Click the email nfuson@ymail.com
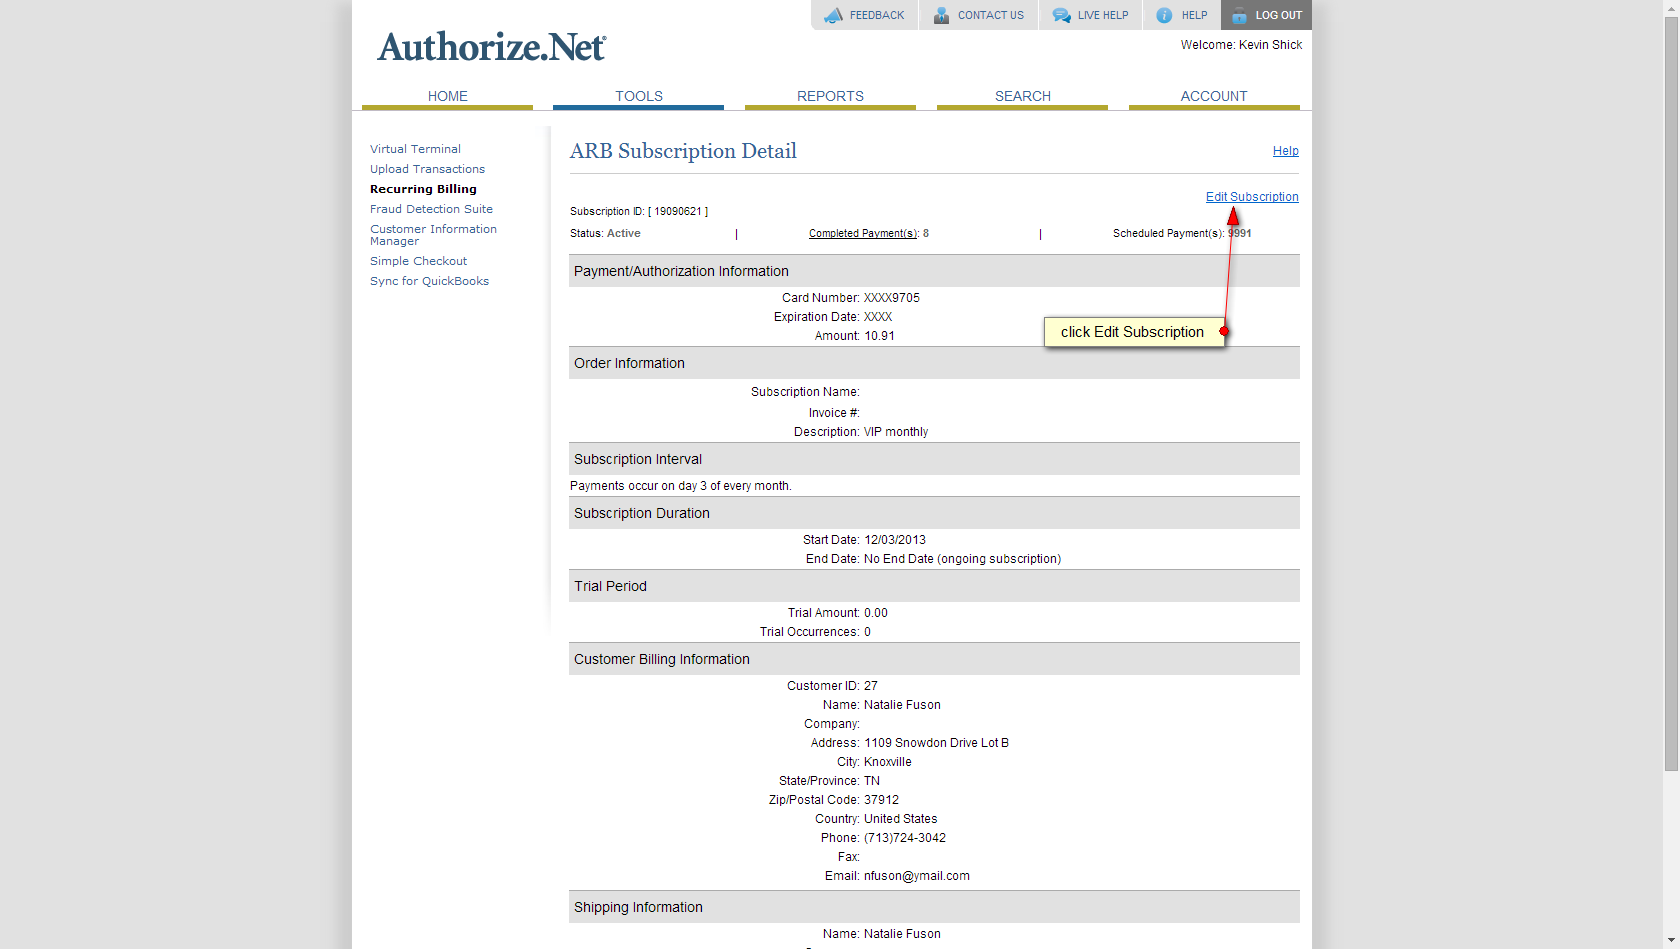The image size is (1680, 949). pos(917,876)
